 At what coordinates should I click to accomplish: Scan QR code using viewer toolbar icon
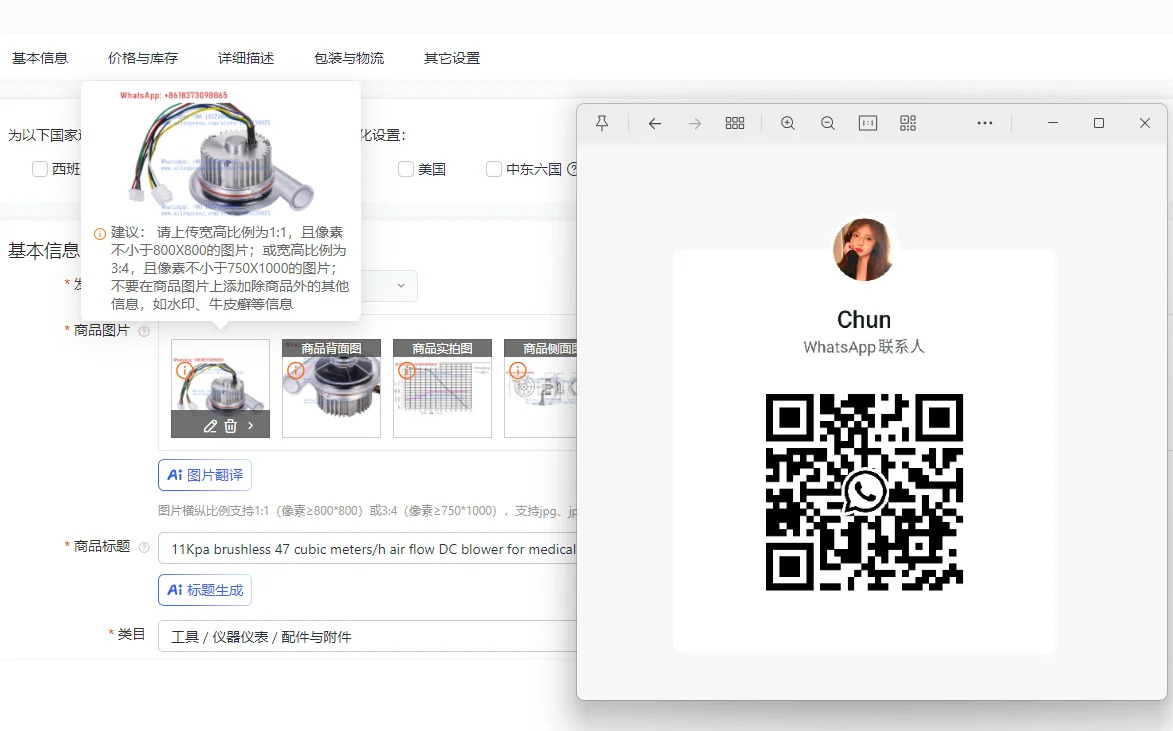point(907,123)
